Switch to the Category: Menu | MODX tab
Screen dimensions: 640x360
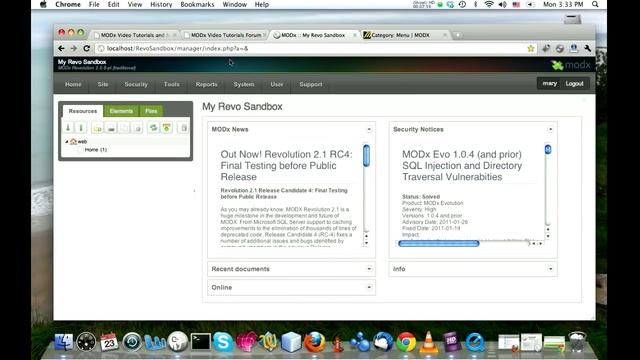point(405,35)
